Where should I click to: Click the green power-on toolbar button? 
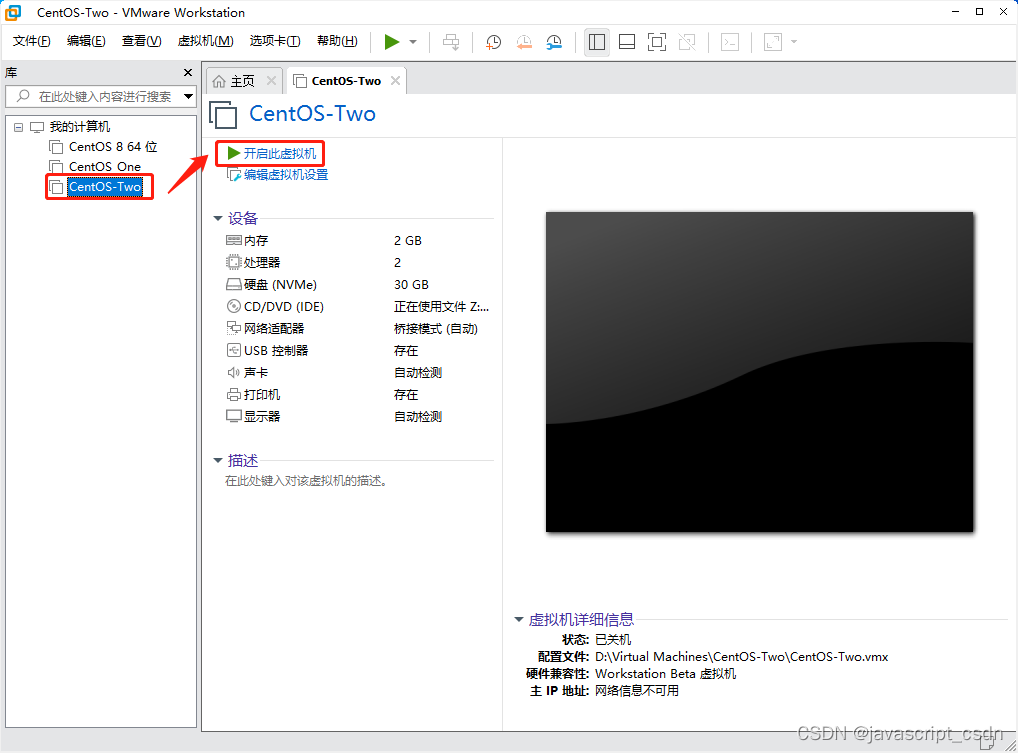391,42
